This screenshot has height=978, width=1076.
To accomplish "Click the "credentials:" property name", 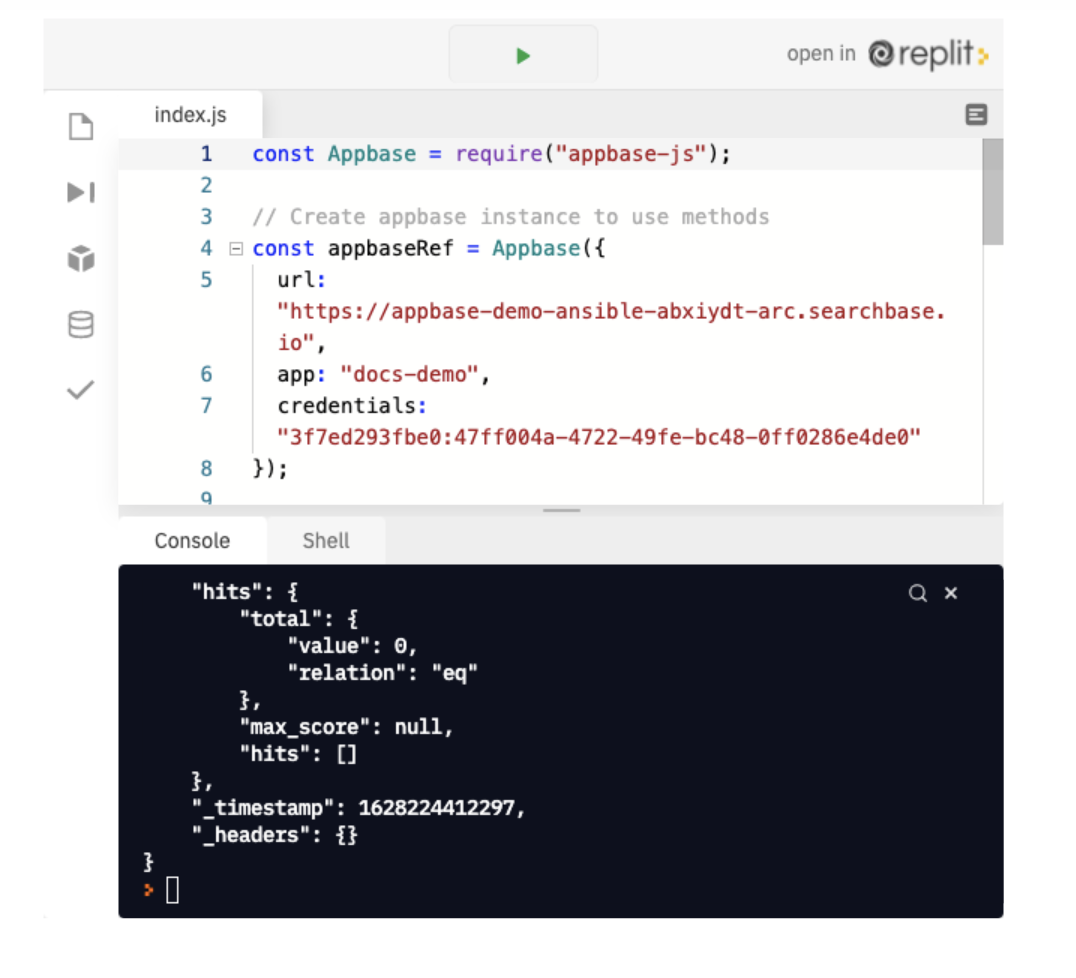I will [352, 406].
